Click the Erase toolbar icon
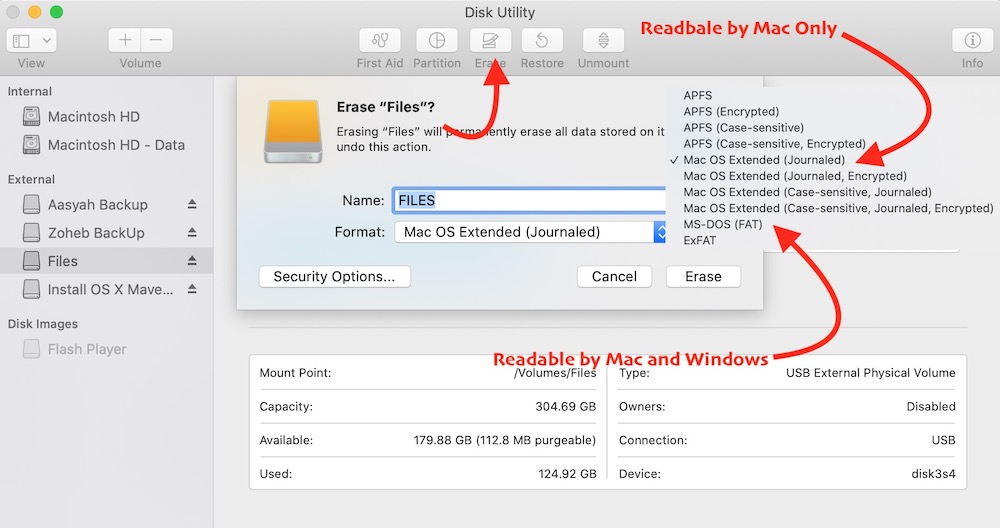Screen dimensions: 1000x528 (x=490, y=41)
